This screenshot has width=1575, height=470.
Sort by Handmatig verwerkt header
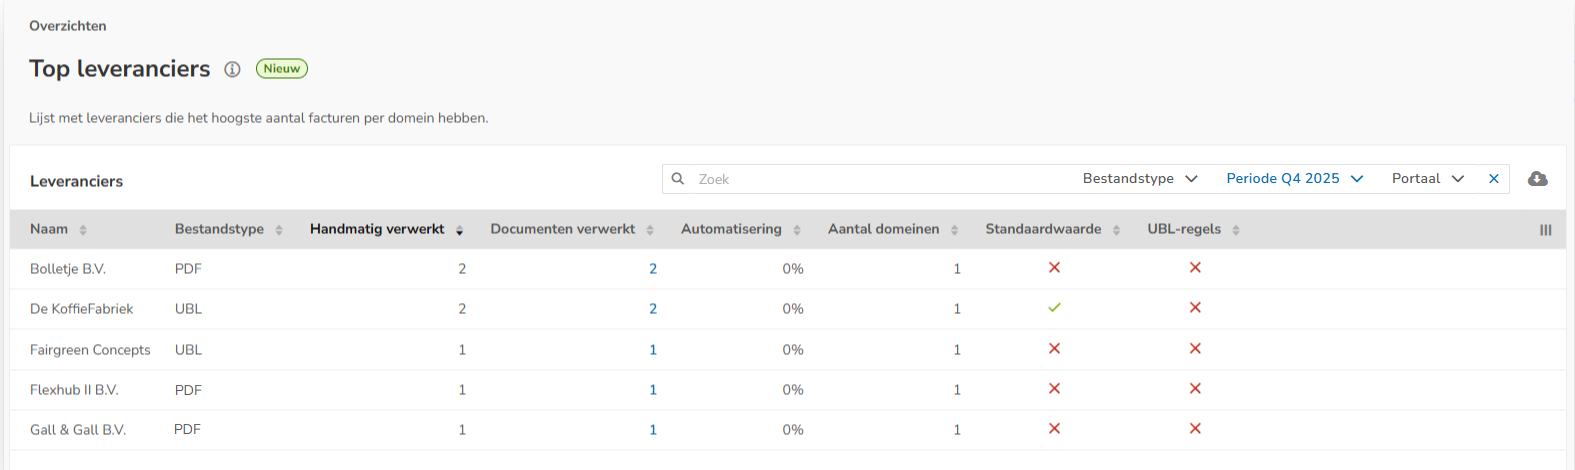coord(377,229)
